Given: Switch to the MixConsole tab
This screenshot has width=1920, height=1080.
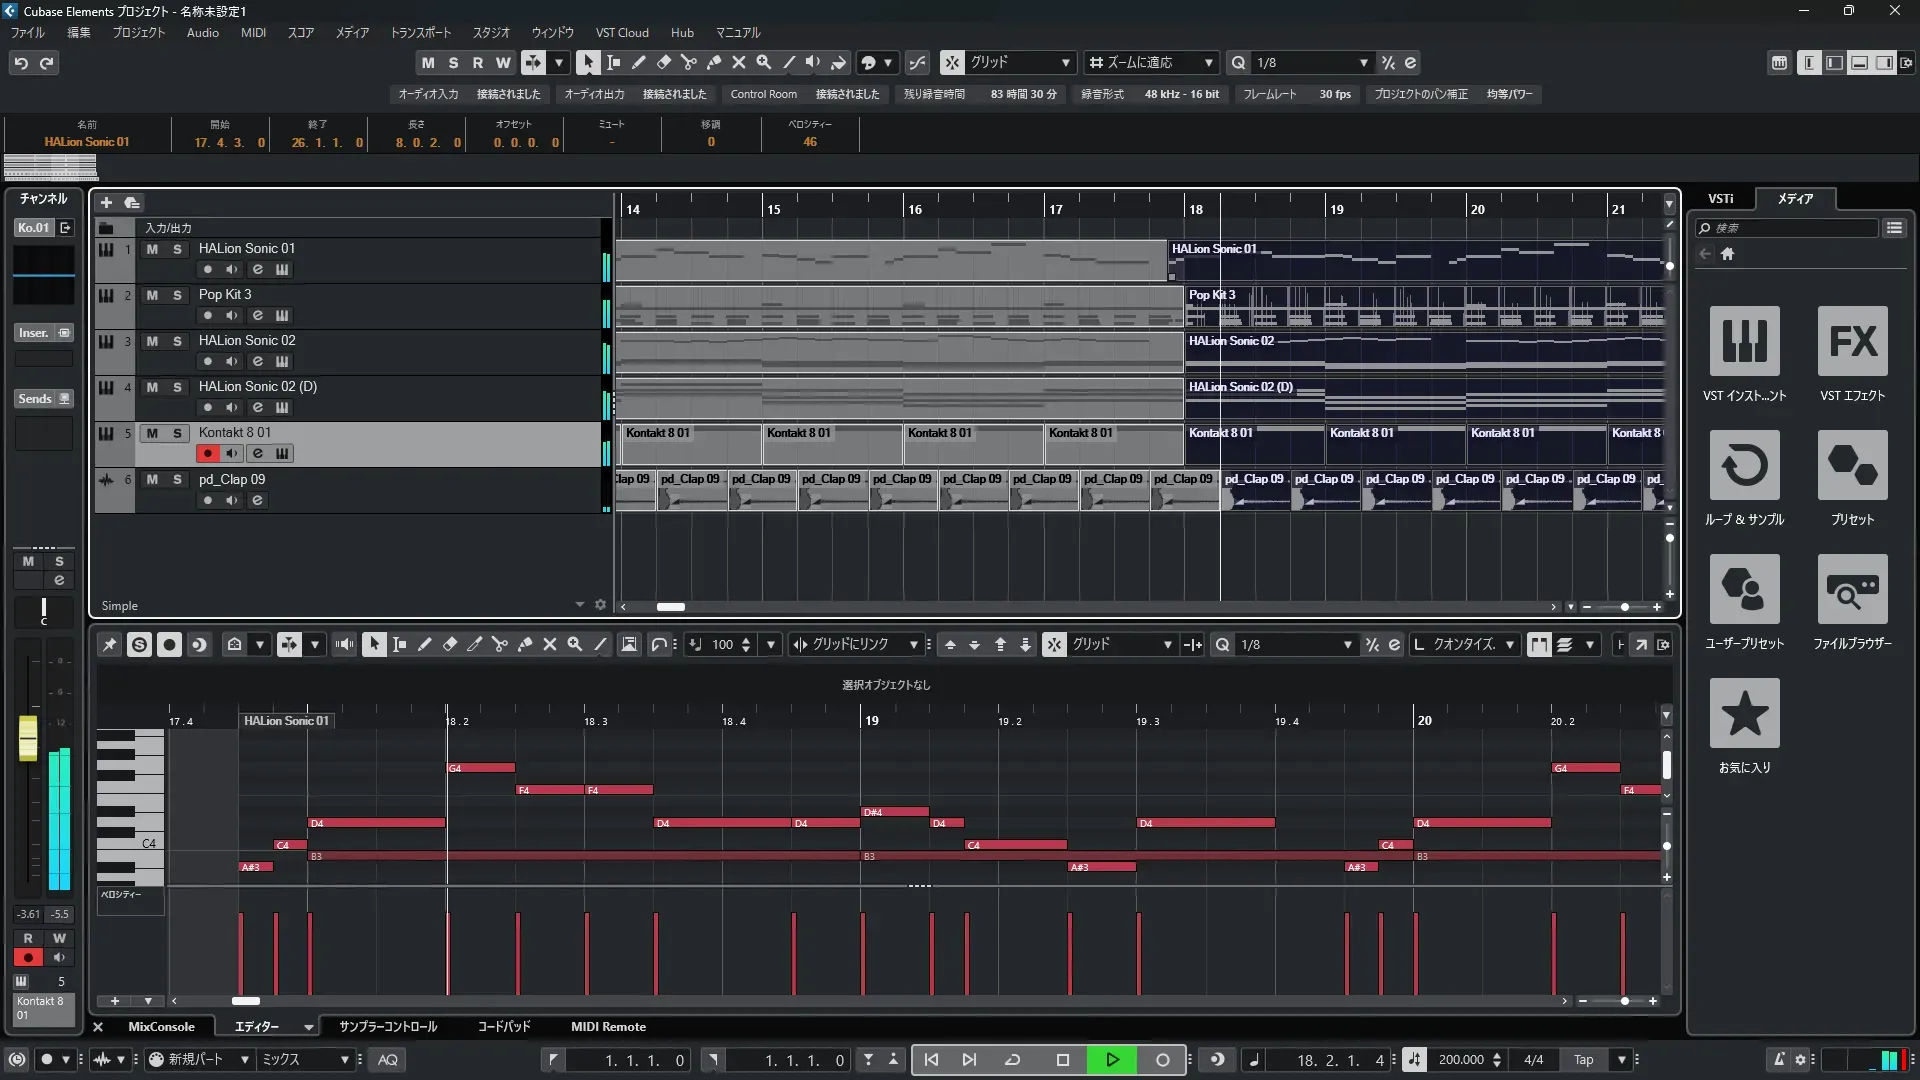Looking at the screenshot, I should [161, 1027].
